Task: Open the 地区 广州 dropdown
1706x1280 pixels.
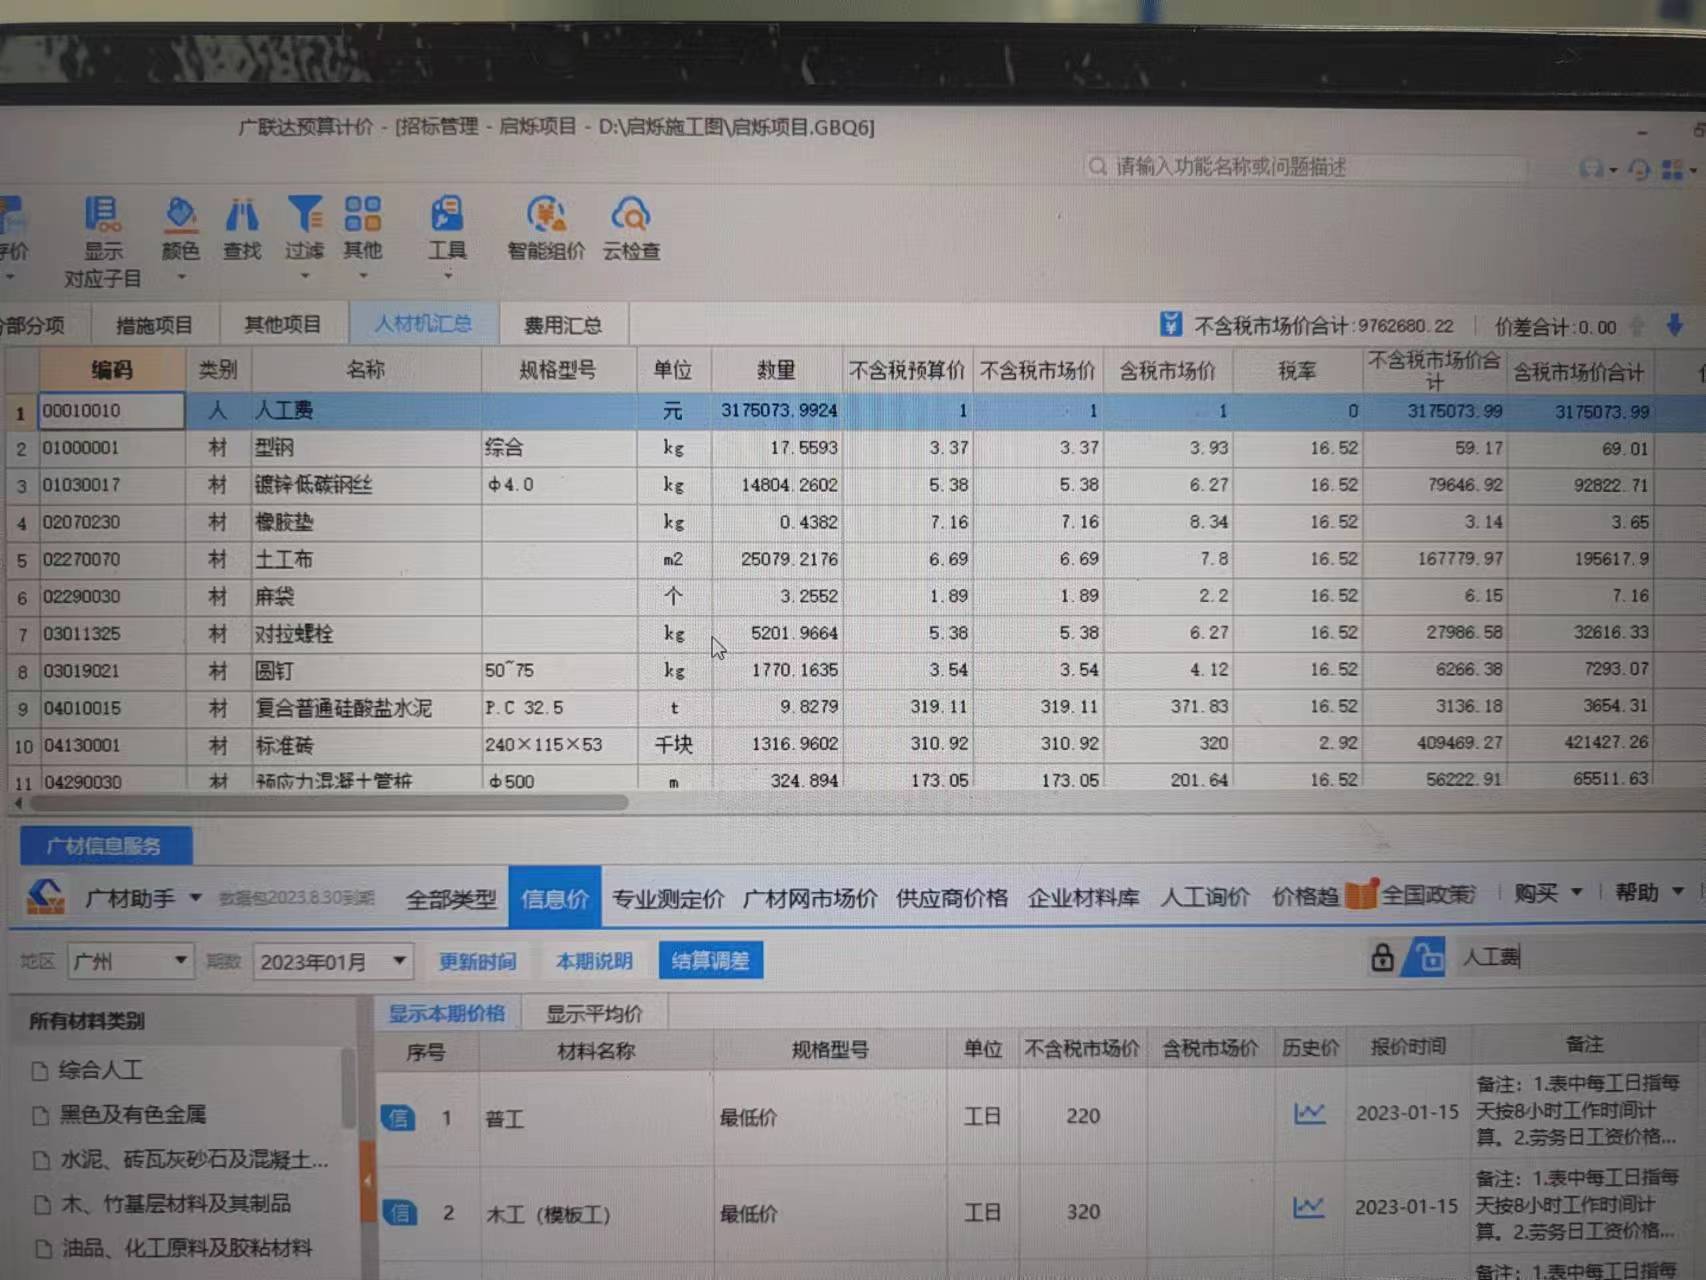Action: [130, 961]
